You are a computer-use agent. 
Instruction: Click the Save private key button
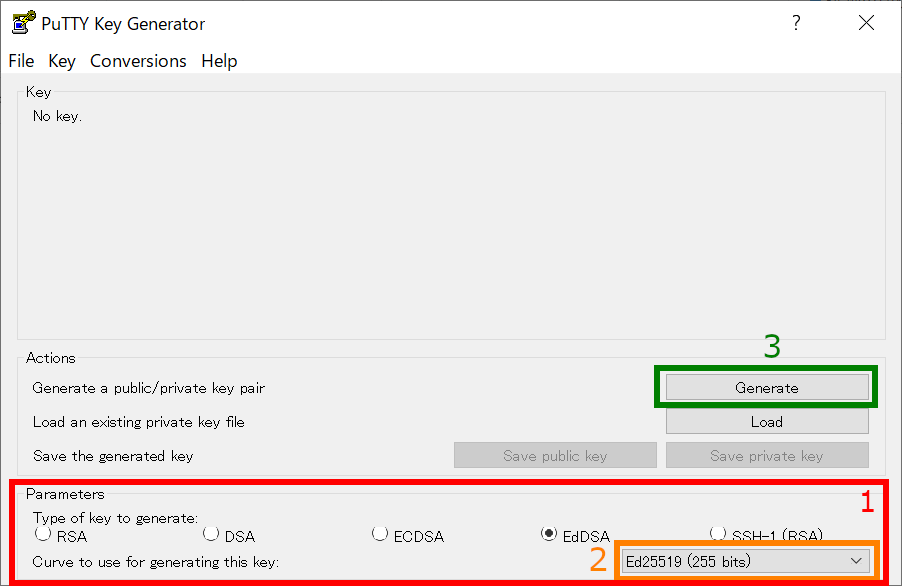coord(767,455)
